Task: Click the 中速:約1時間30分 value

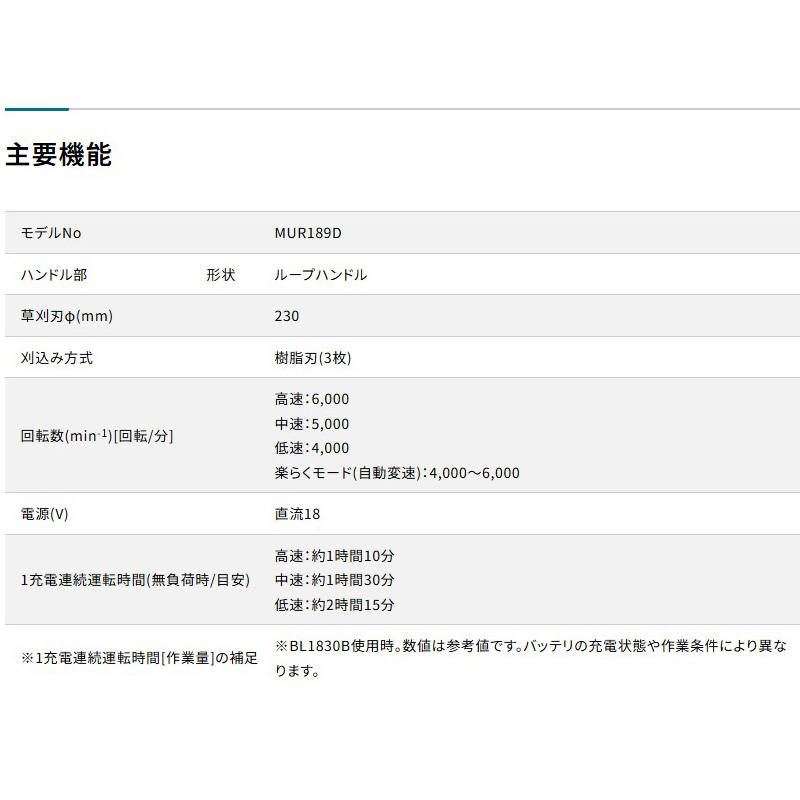Action: click(335, 580)
